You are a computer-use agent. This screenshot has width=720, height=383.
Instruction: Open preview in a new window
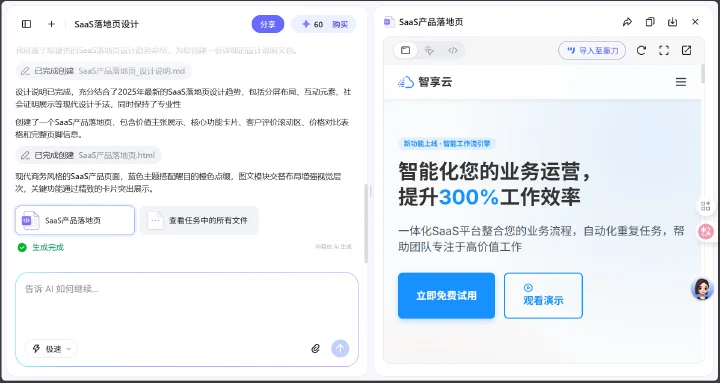click(686, 51)
